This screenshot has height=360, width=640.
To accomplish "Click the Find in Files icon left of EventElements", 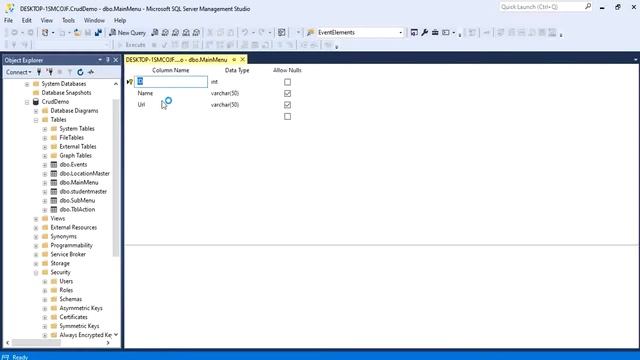I will (311, 33).
